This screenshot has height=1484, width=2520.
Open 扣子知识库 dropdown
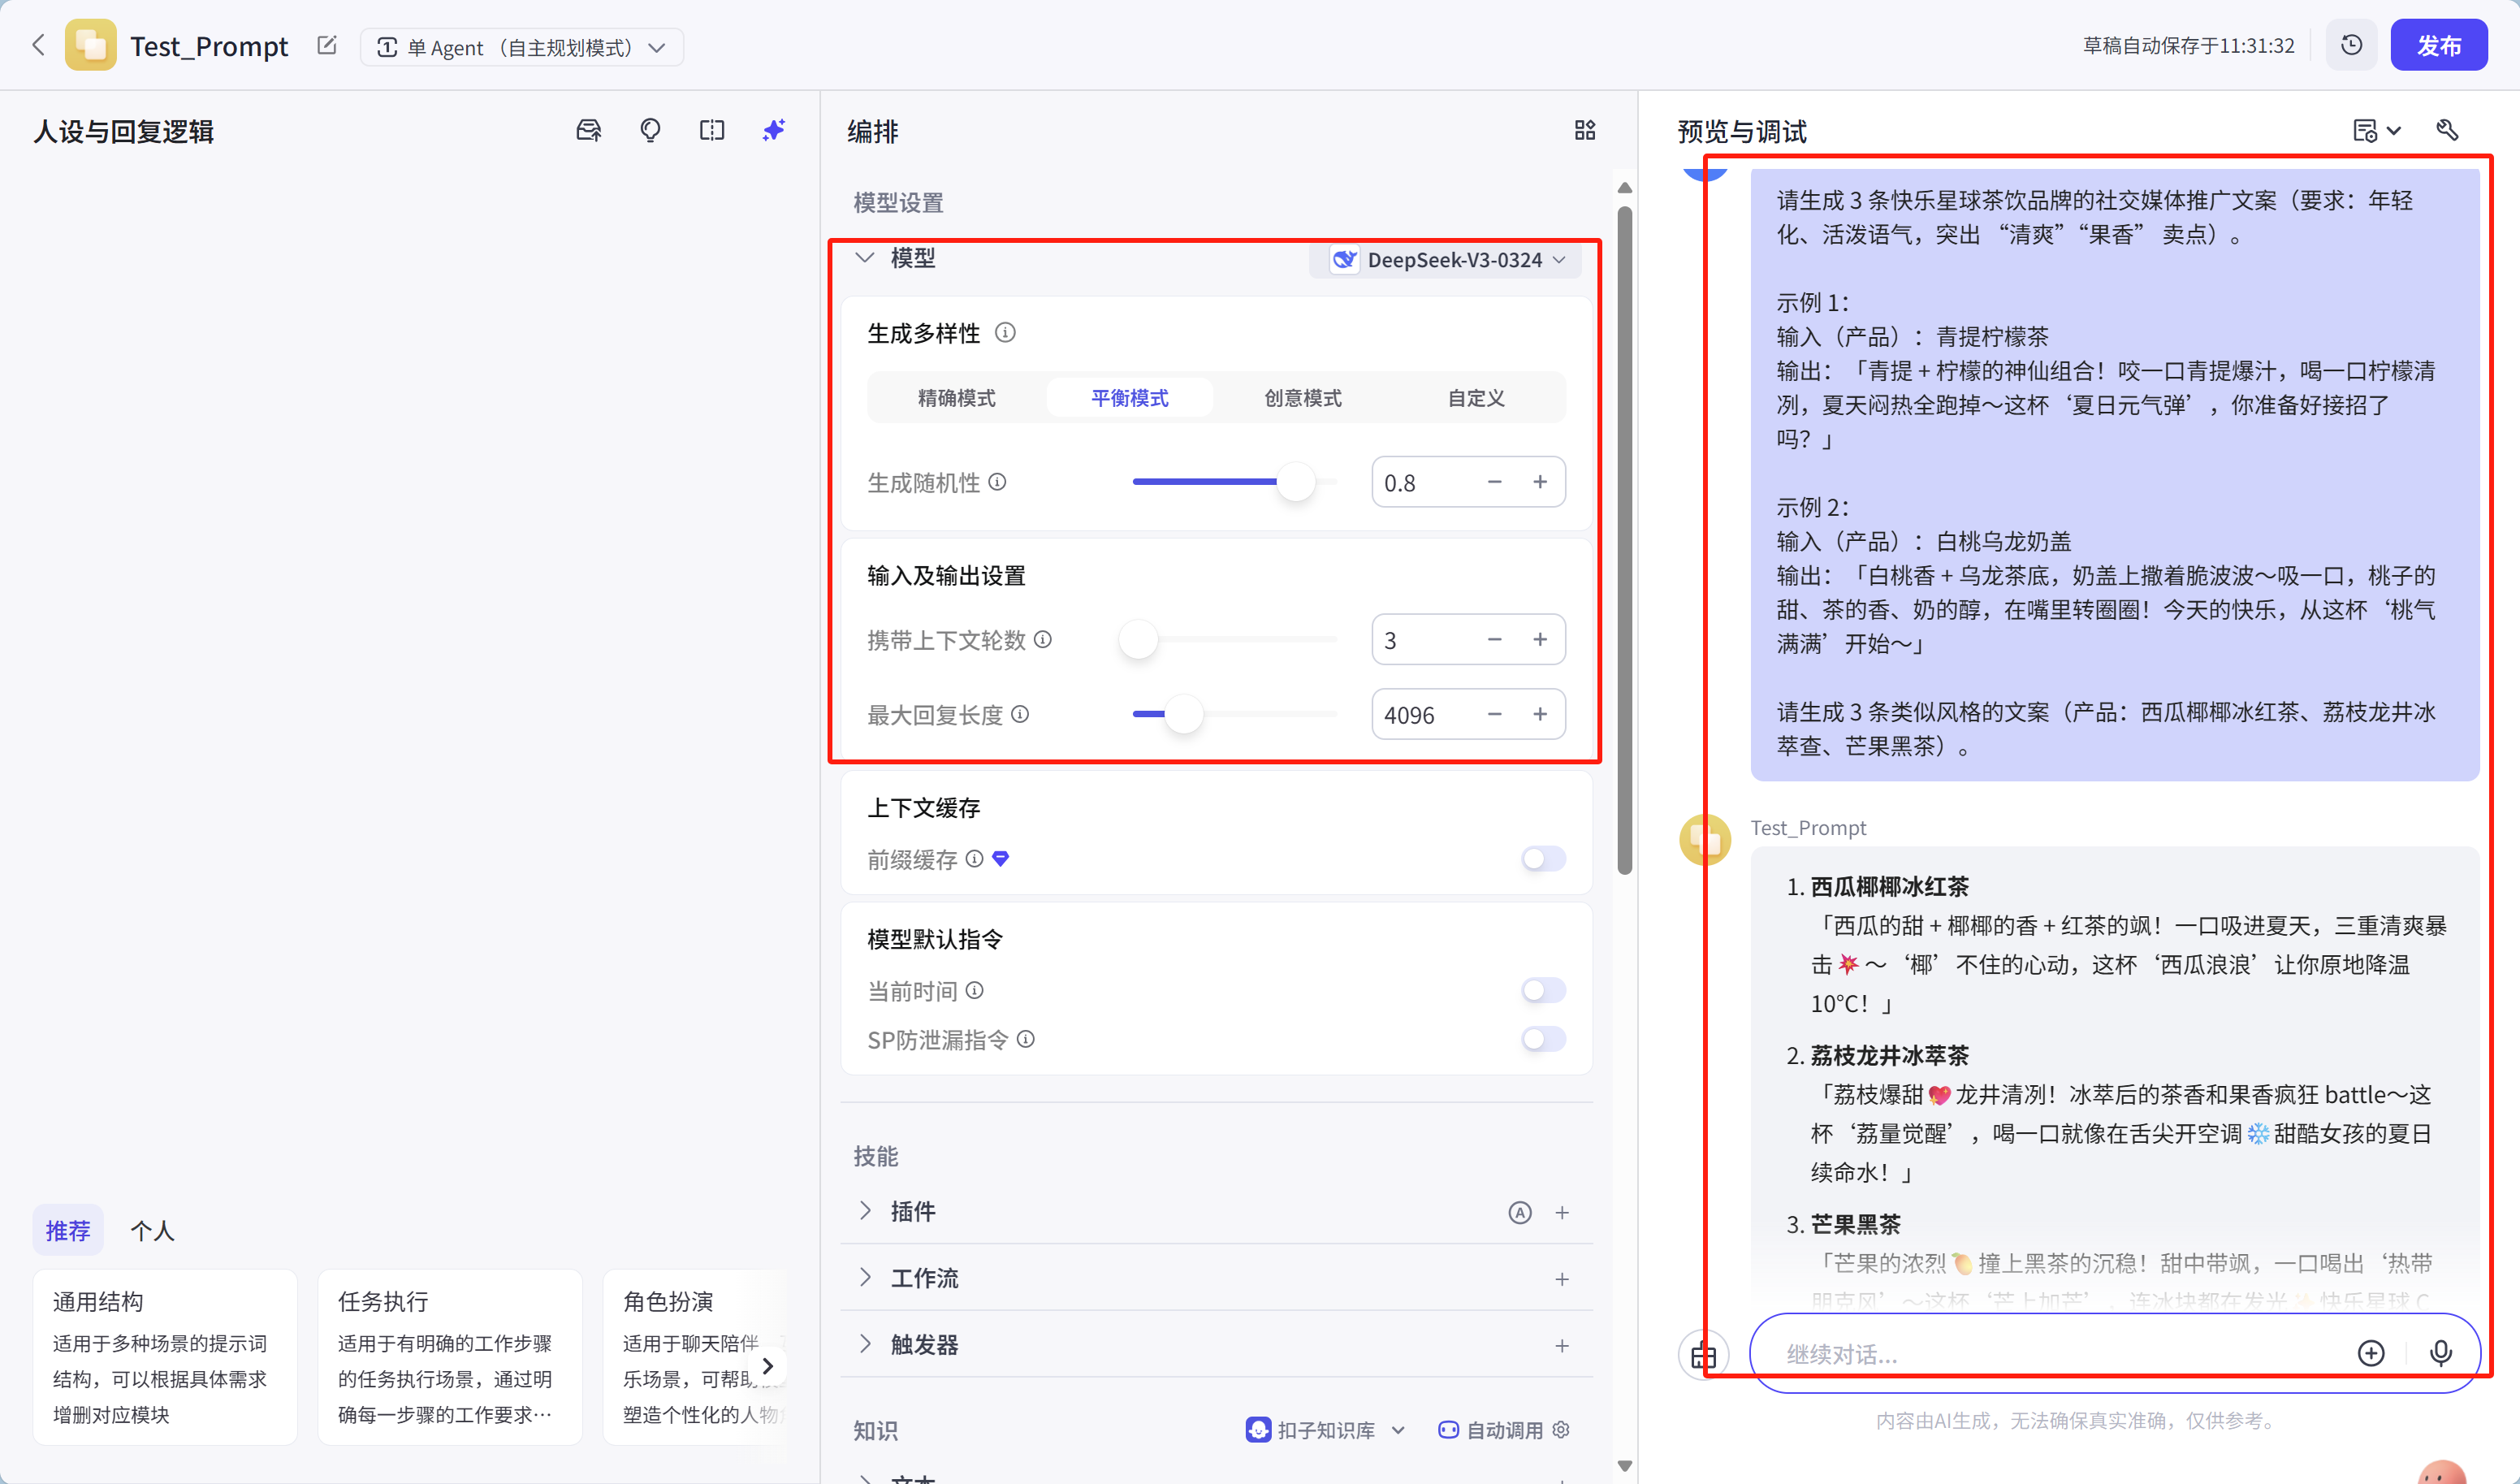pos(1326,1430)
